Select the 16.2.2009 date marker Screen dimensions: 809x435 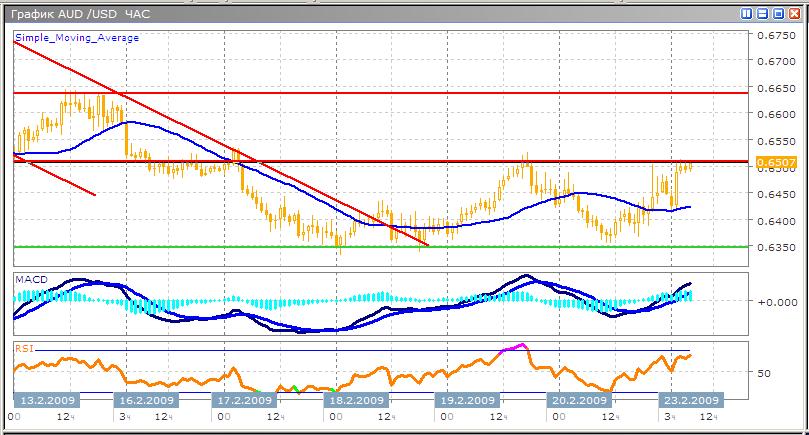coord(148,400)
